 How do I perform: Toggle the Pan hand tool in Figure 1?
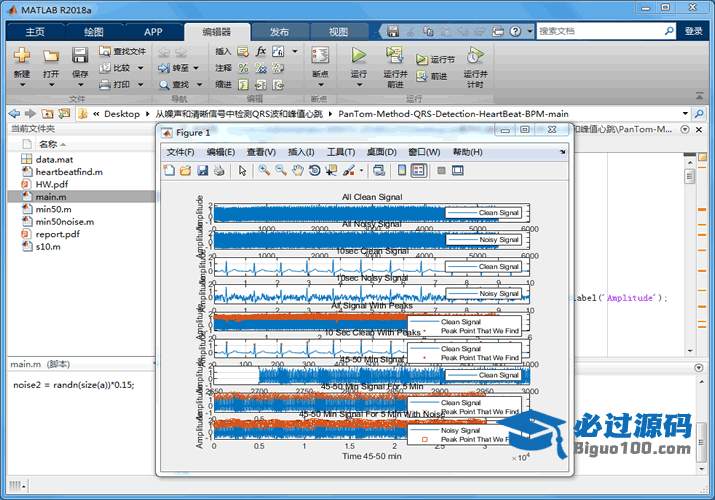click(298, 170)
